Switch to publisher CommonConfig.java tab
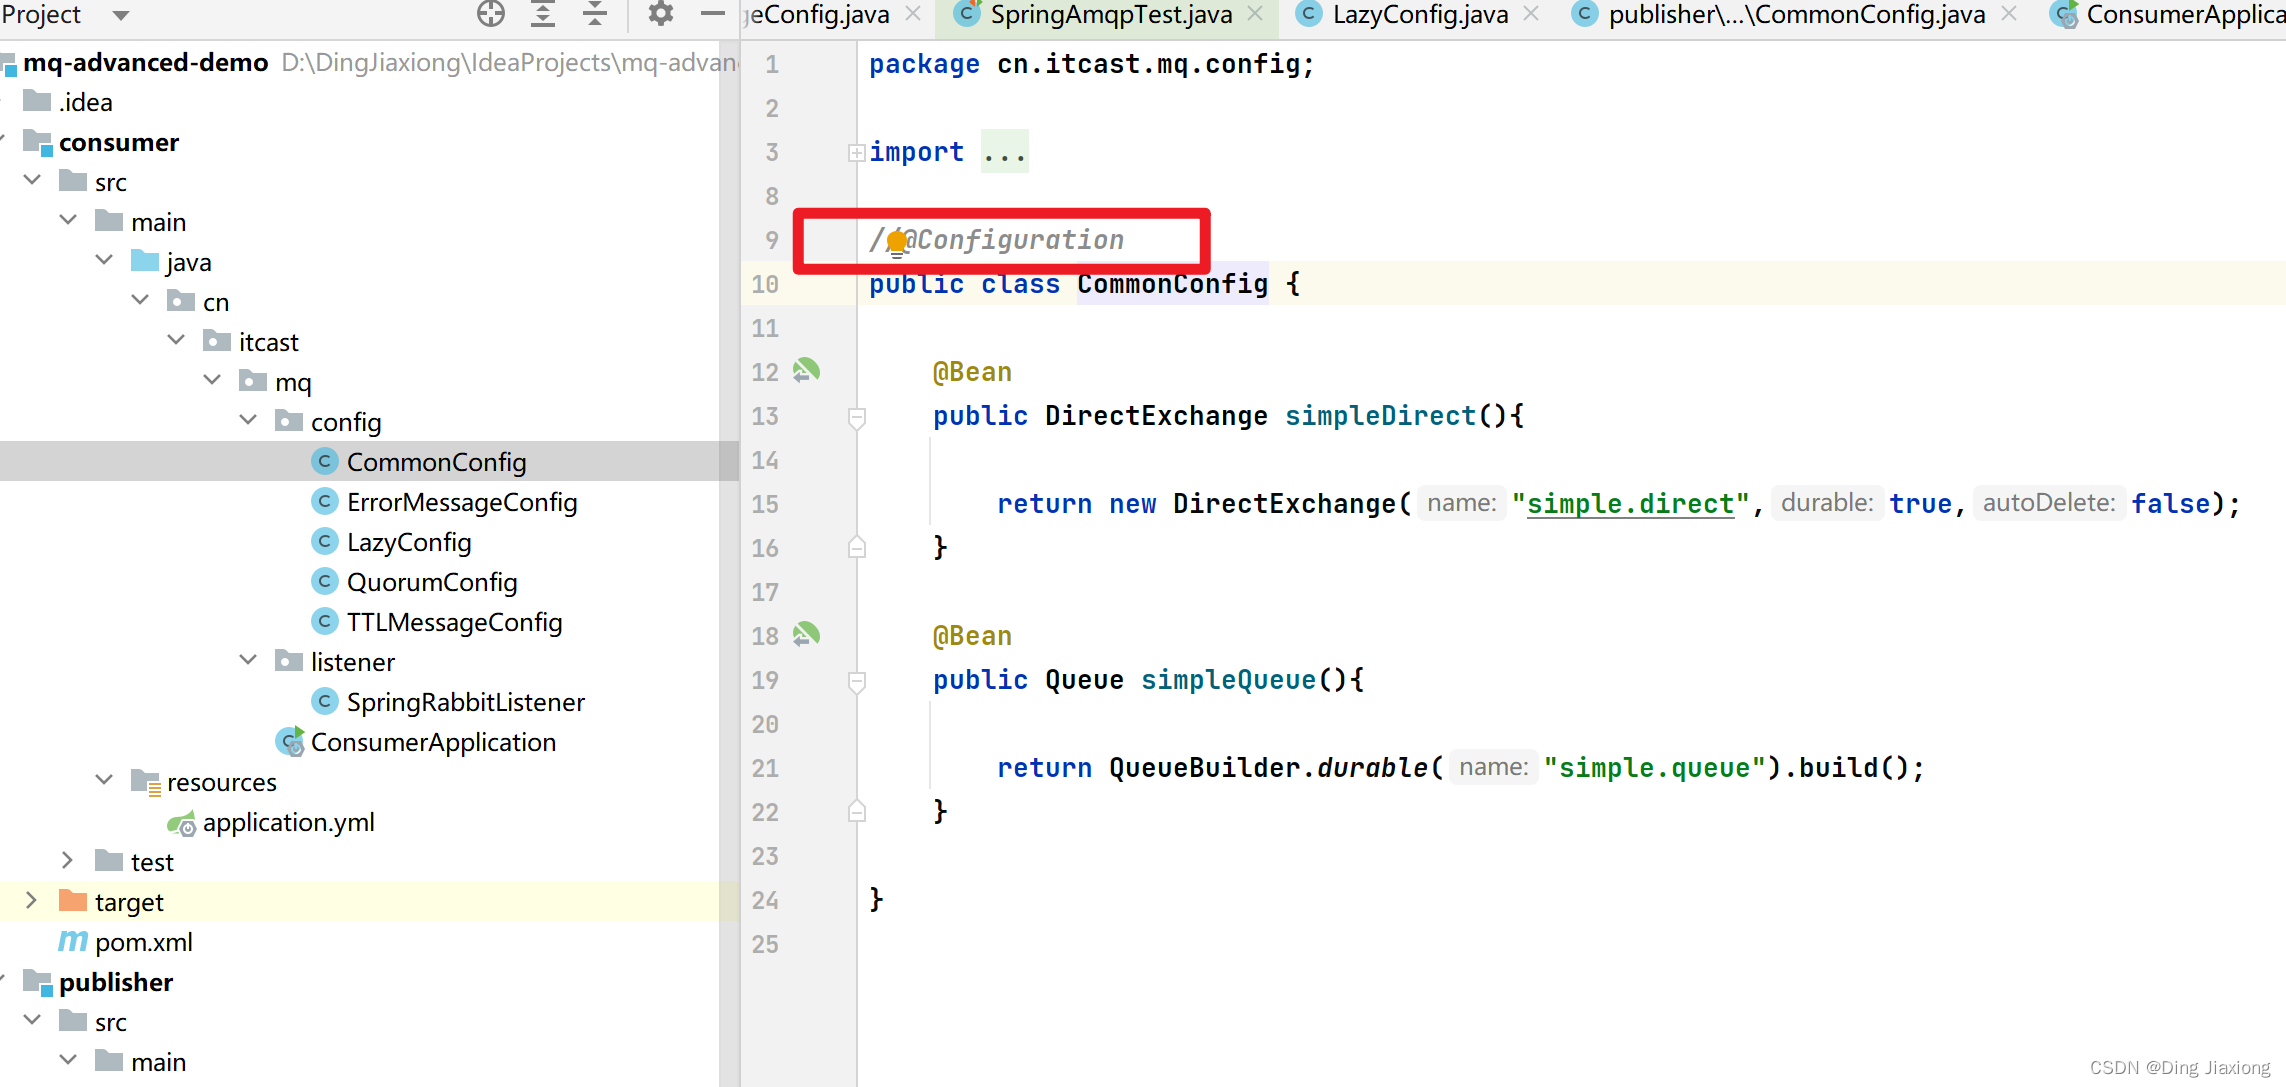This screenshot has height=1087, width=2286. 1796,15
